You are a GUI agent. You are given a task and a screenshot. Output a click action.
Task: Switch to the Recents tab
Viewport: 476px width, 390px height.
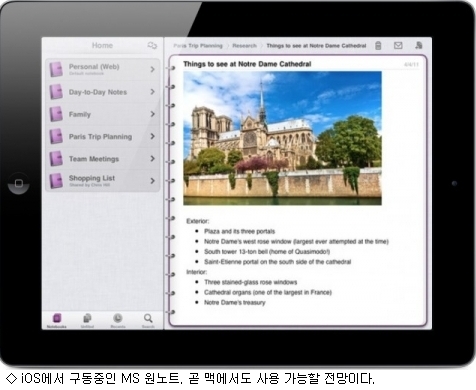click(118, 321)
